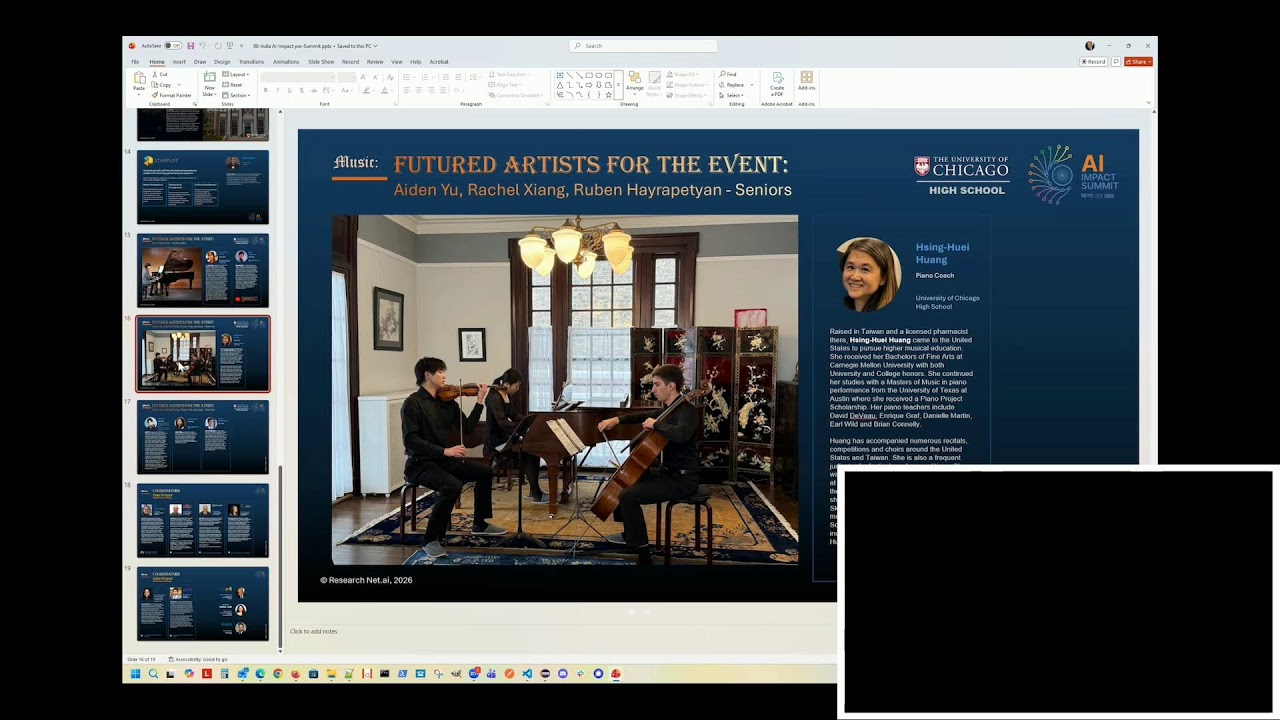The image size is (1280, 720).
Task: Open the Select dropdown
Action: [733, 95]
